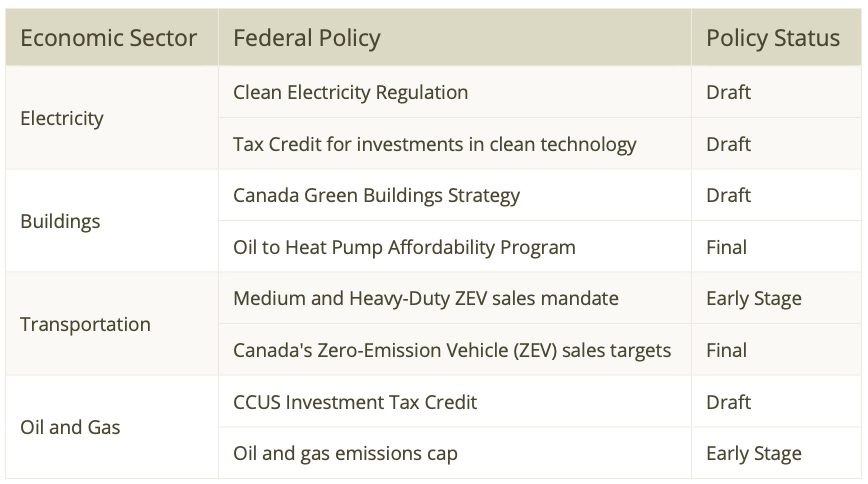Click Draft status of Clean Electricity Regulation
868x484 pixels.
(728, 92)
